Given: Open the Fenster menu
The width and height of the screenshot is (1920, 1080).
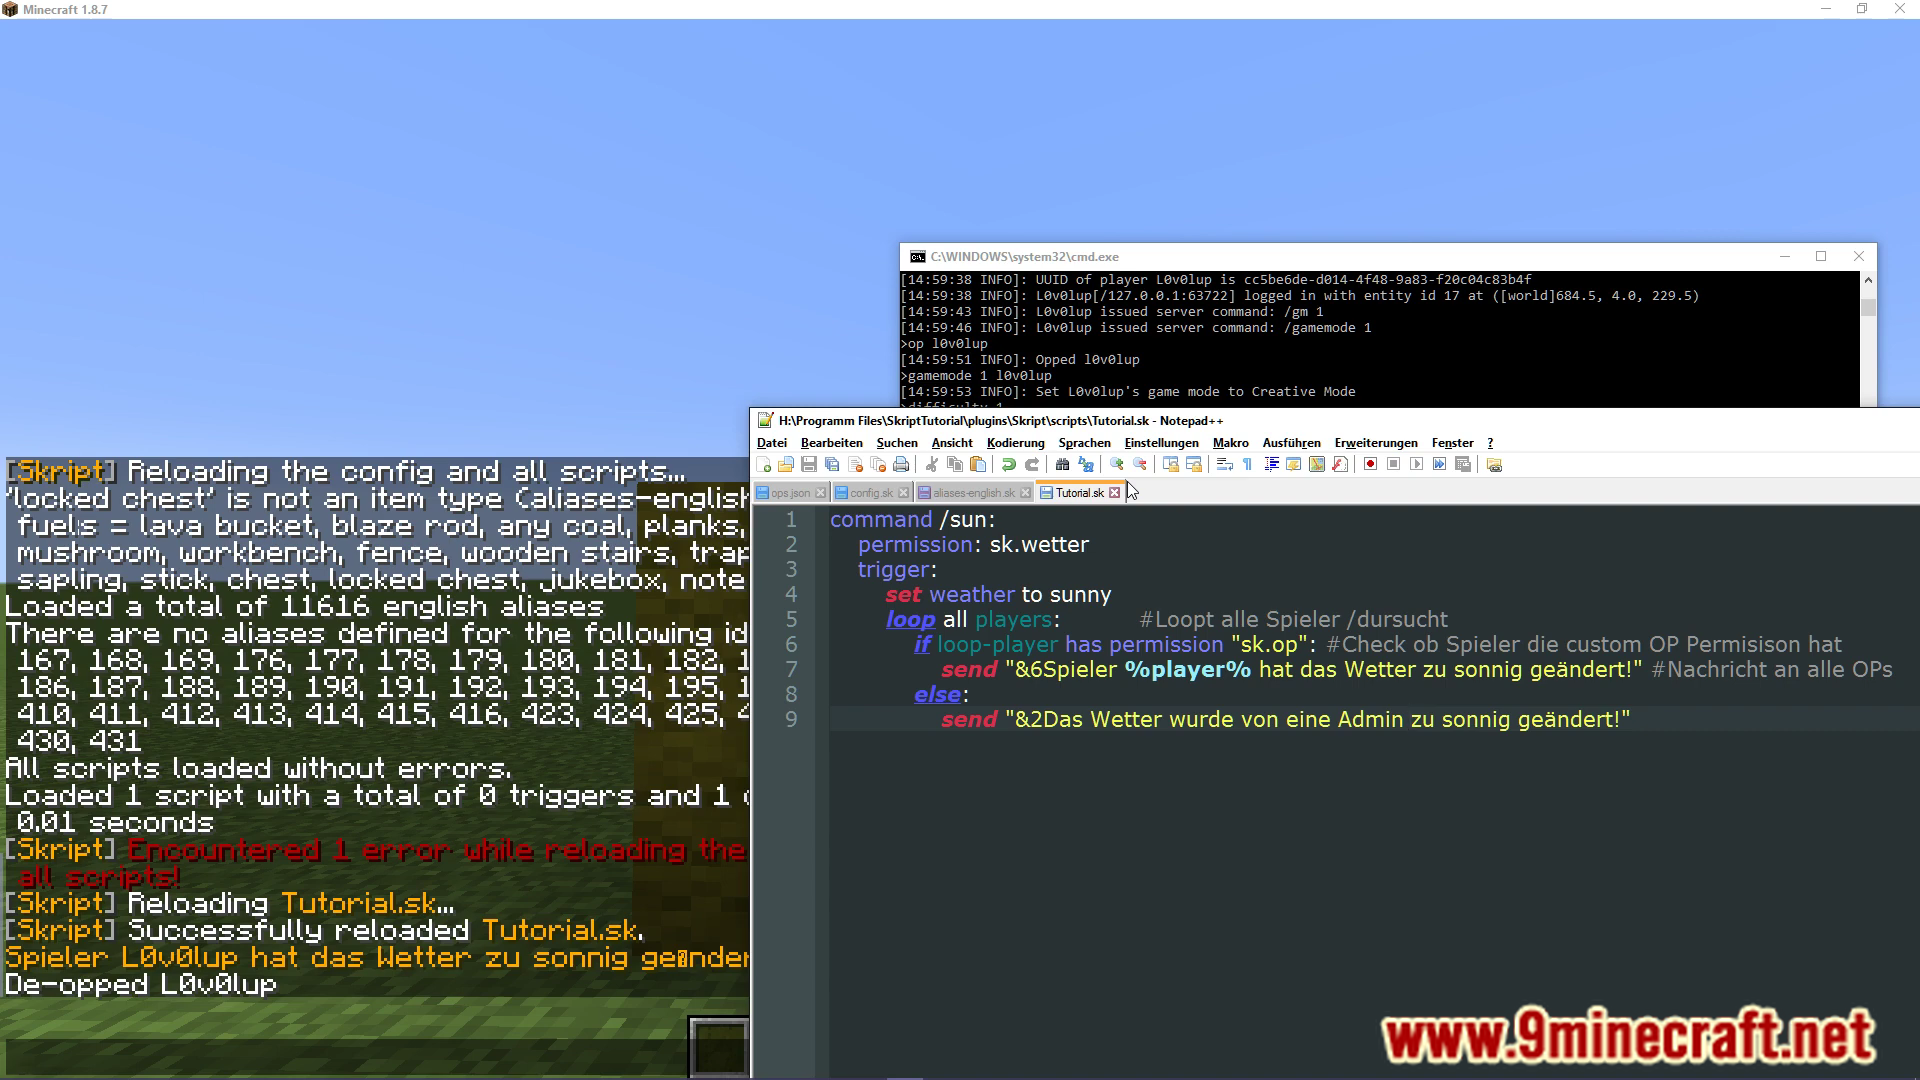Looking at the screenshot, I should click(1452, 443).
